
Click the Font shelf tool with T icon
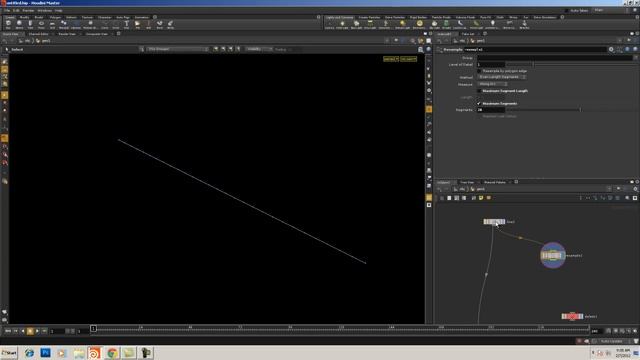[x=127, y=24]
